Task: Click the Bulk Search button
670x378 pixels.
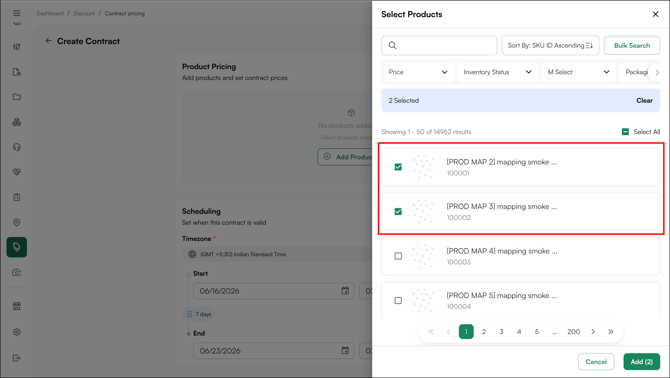Action: point(632,45)
